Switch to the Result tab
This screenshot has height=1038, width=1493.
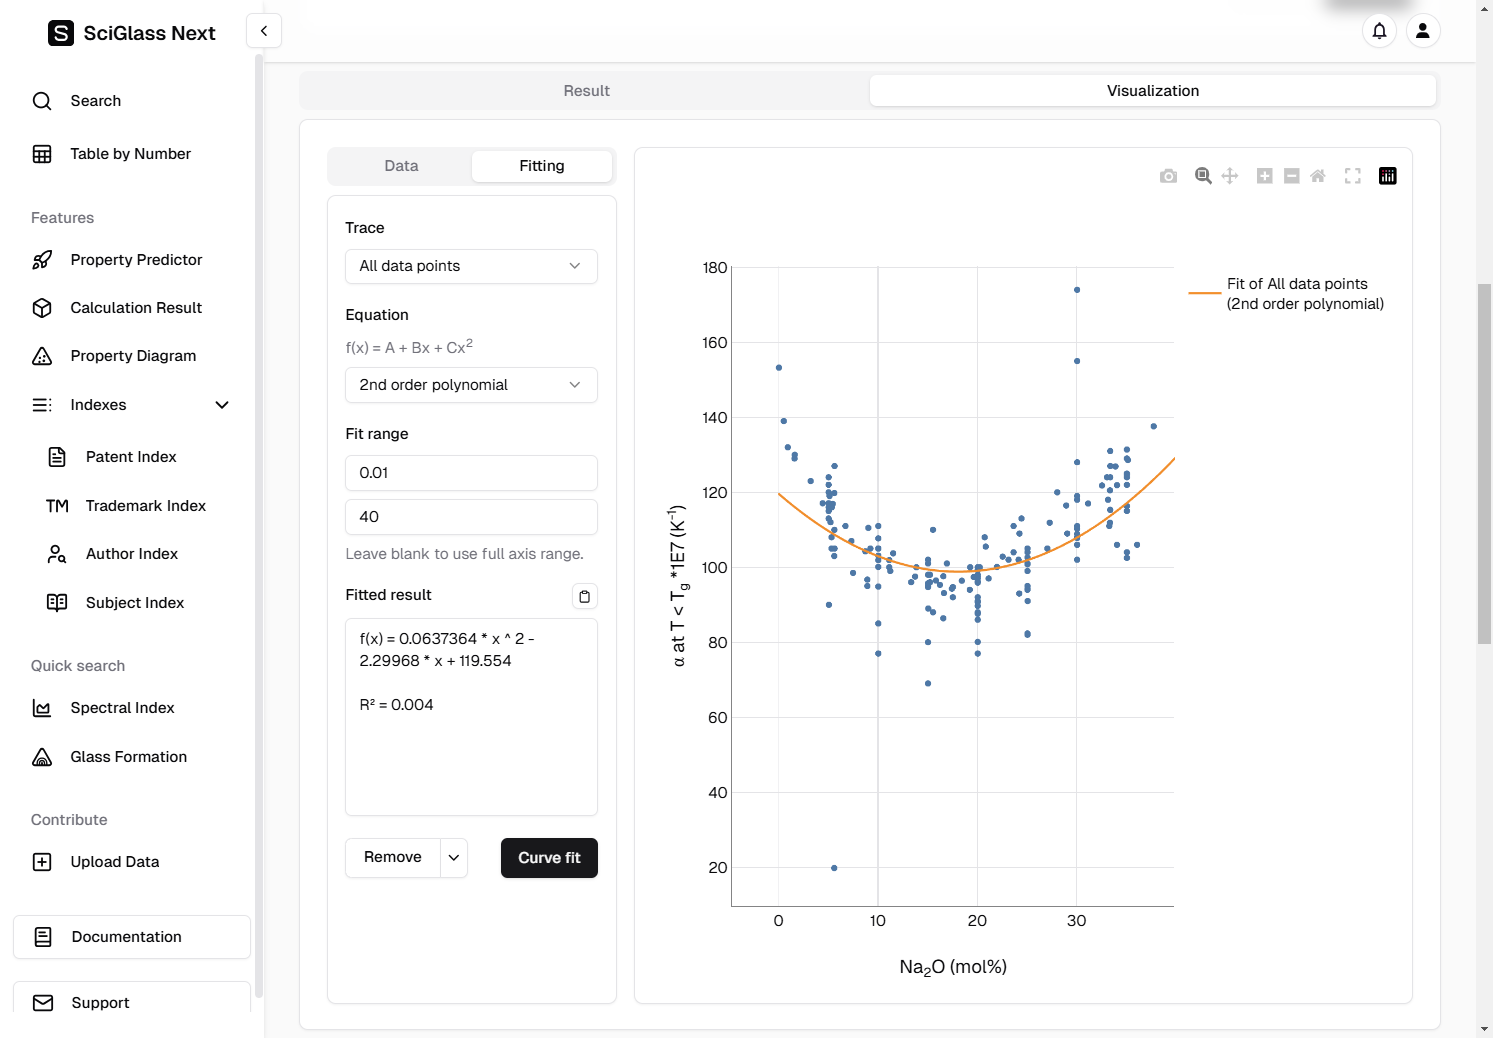coord(586,91)
